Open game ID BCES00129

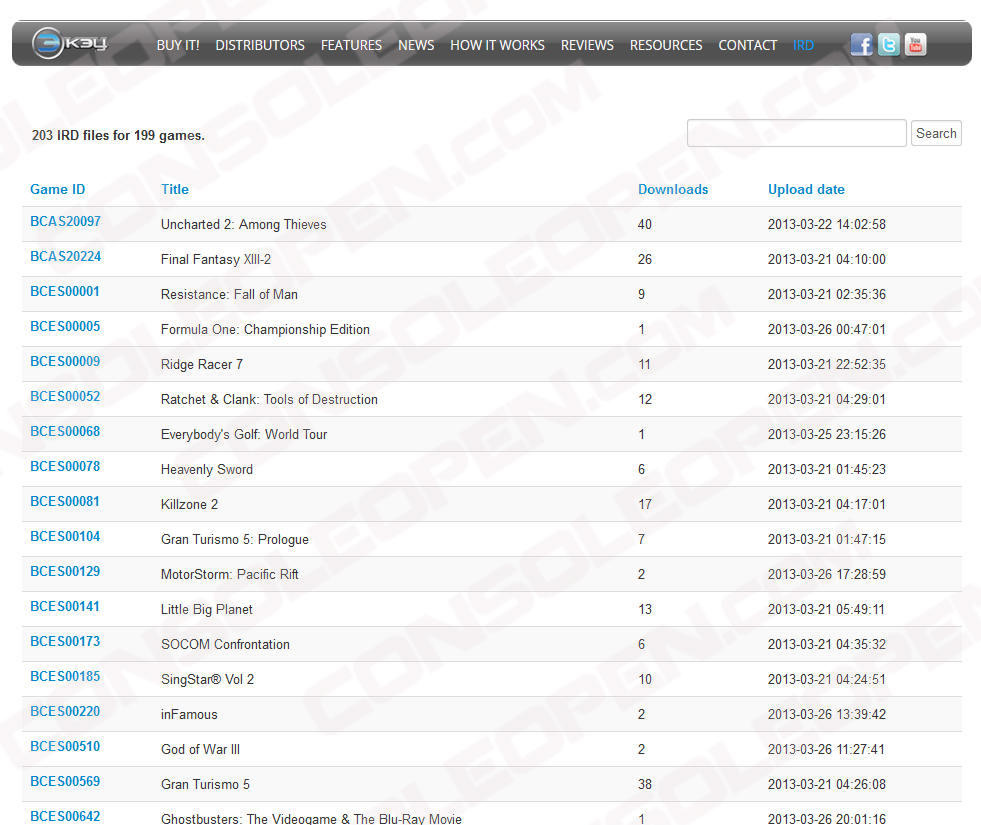[x=65, y=572]
